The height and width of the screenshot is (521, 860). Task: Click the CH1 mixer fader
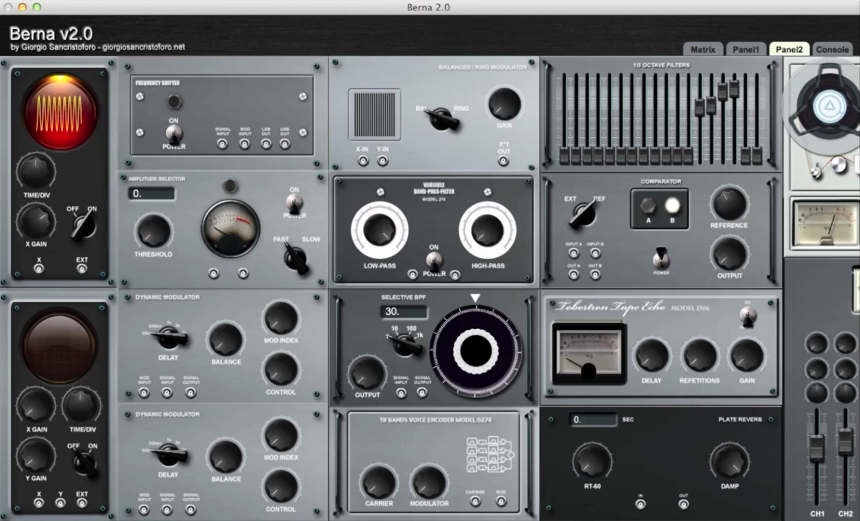coord(817,448)
